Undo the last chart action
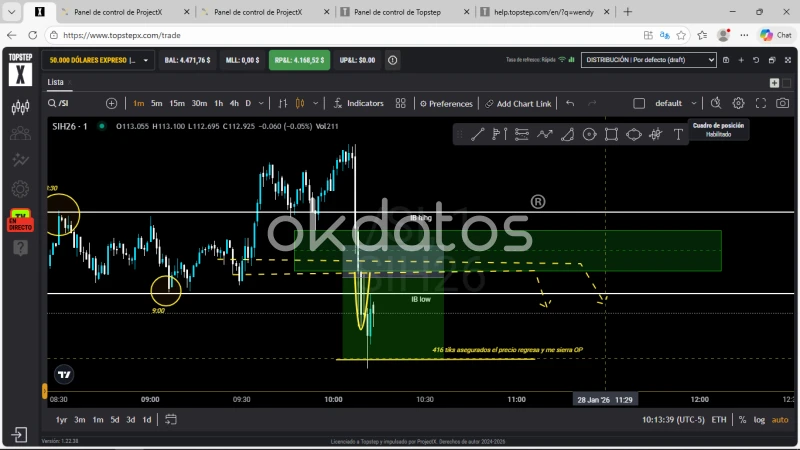This screenshot has width=800, height=450. coord(570,103)
